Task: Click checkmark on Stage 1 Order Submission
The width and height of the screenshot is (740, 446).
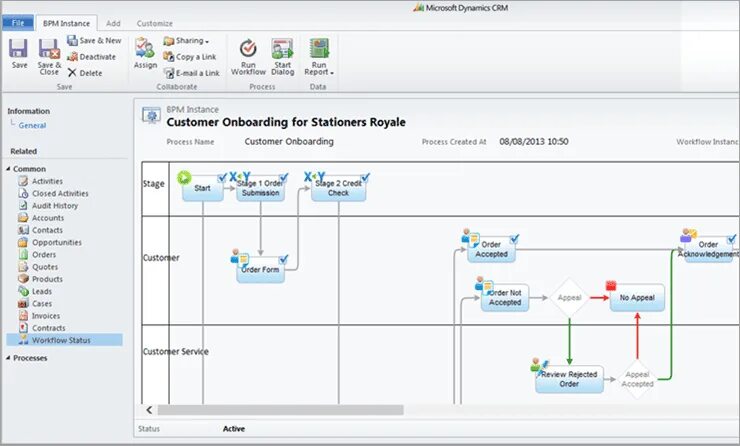Action: click(x=283, y=178)
